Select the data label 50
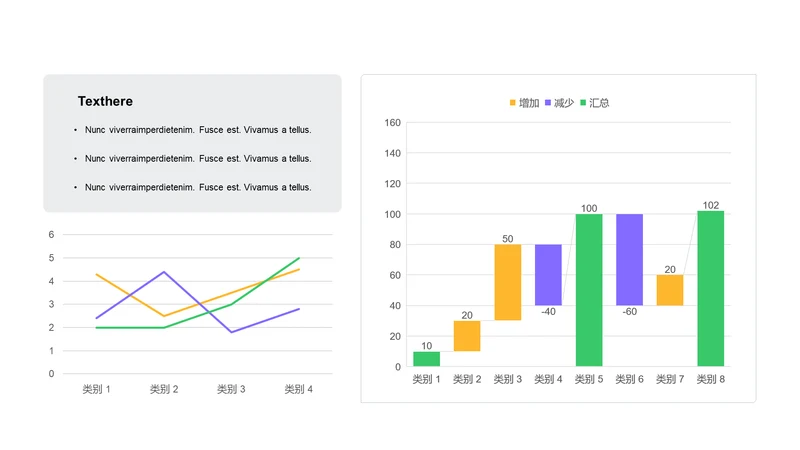This screenshot has height=450, width=800. pos(508,239)
